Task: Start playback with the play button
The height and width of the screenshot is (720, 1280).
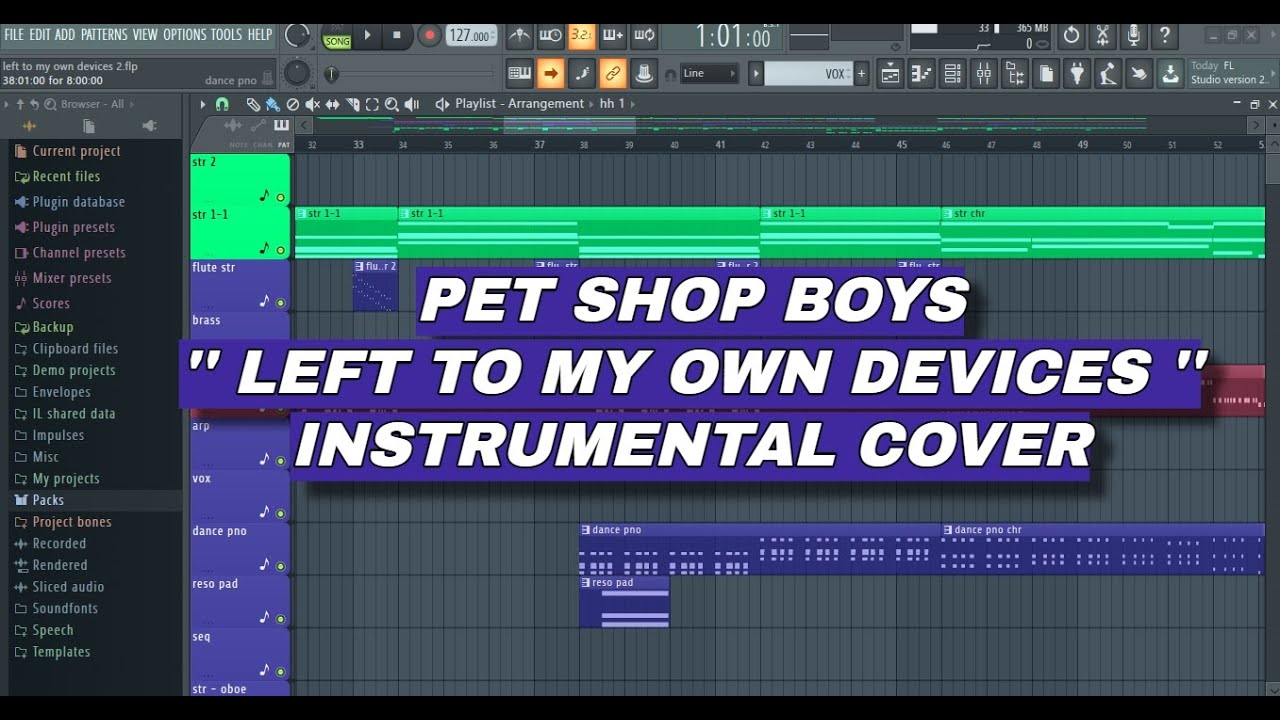Action: point(367,35)
